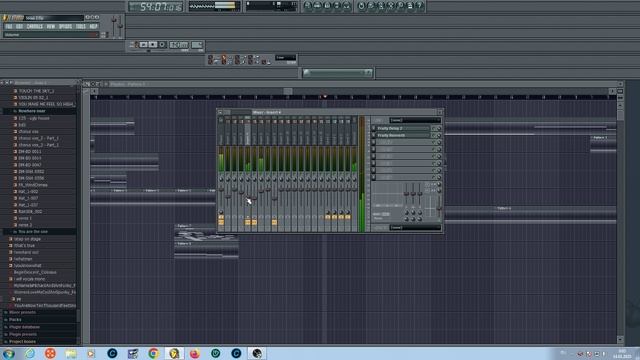Click the Fruity Delay 2 mix level knob
The image size is (640, 360).
tap(439, 128)
